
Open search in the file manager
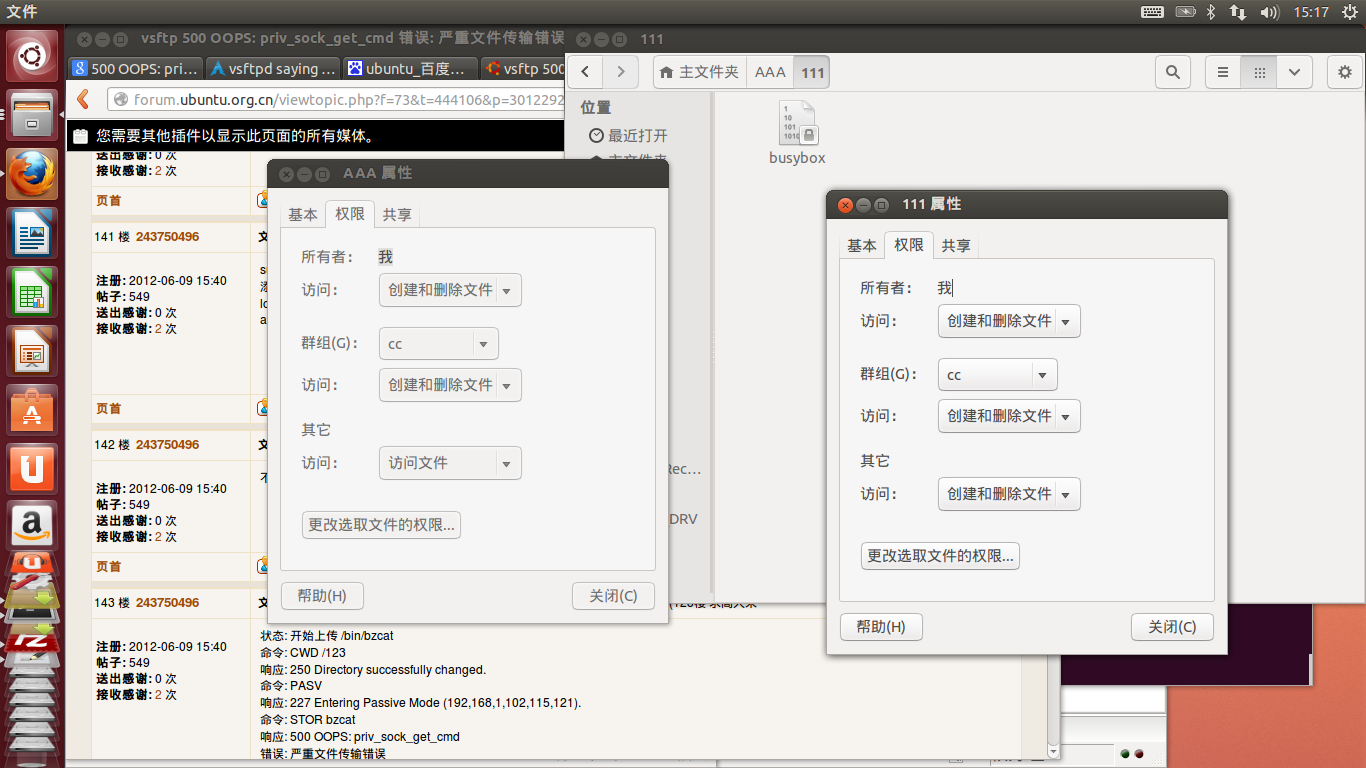coord(1173,72)
